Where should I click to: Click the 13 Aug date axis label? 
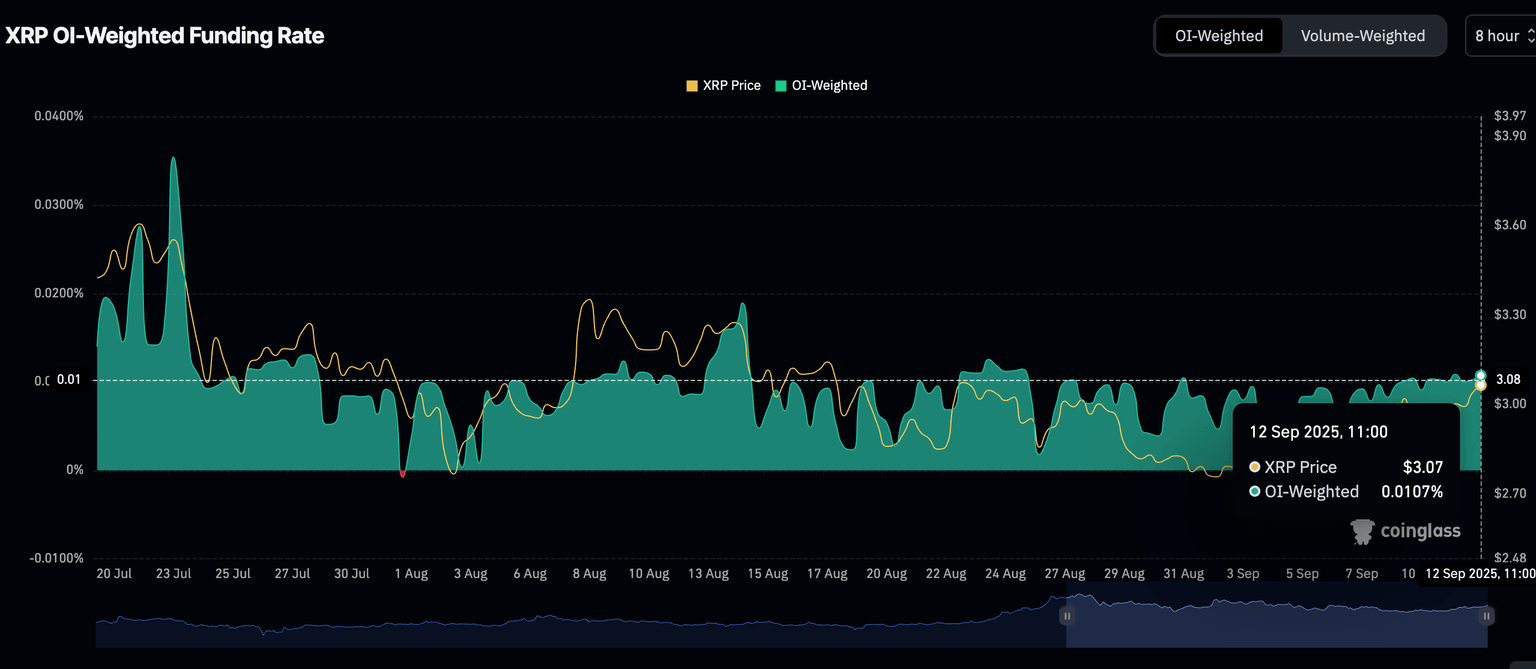(x=708, y=574)
